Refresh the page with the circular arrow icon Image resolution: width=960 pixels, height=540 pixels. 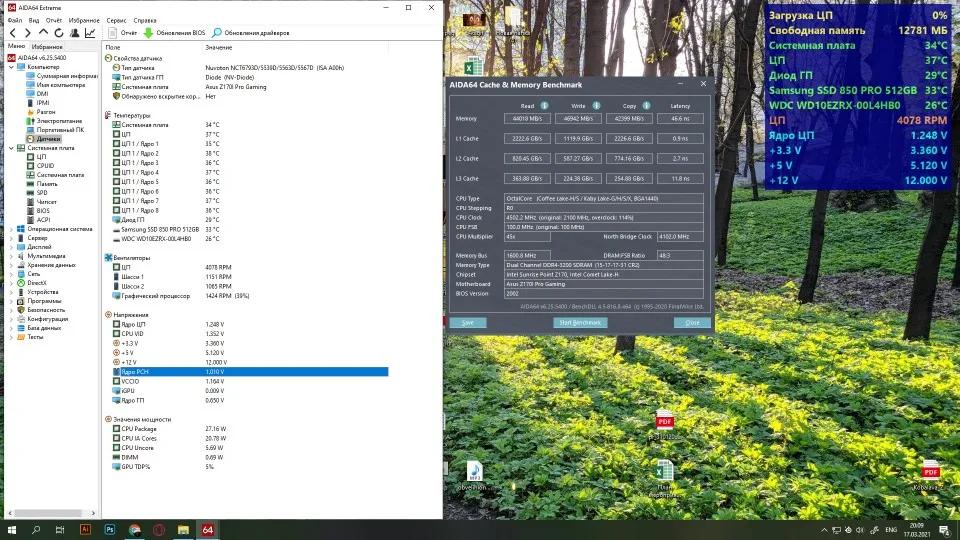(59, 33)
